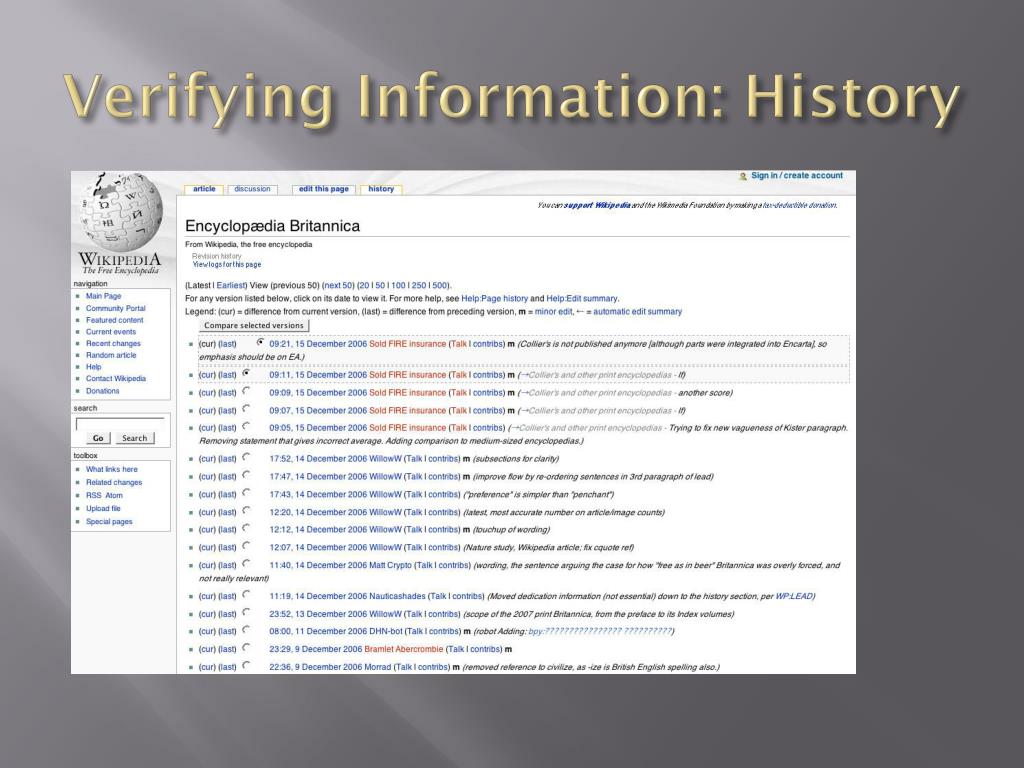Screen dimensions: 1024x768
Task: Select radio button for 09:11, 15 December revision
Action: pos(246,373)
